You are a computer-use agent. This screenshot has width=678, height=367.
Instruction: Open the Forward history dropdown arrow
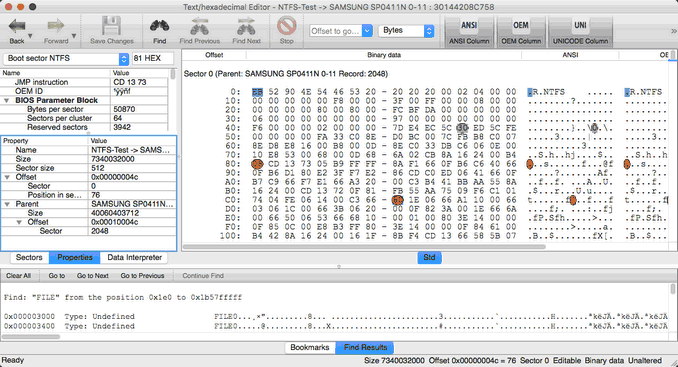tap(74, 36)
